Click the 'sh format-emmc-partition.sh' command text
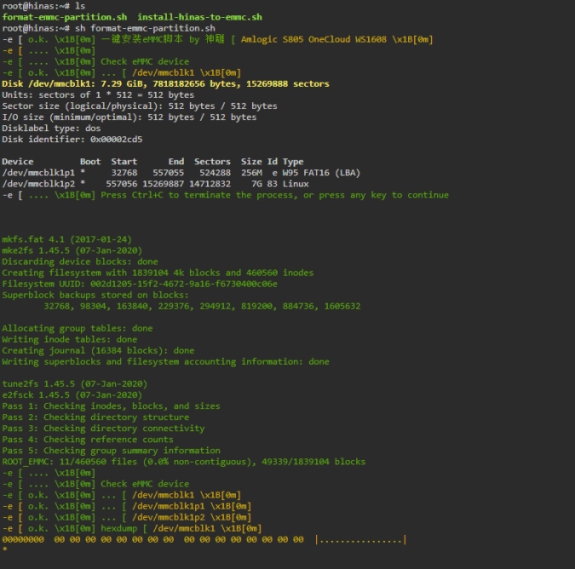The width and height of the screenshot is (575, 569). pyautogui.click(x=145, y=28)
